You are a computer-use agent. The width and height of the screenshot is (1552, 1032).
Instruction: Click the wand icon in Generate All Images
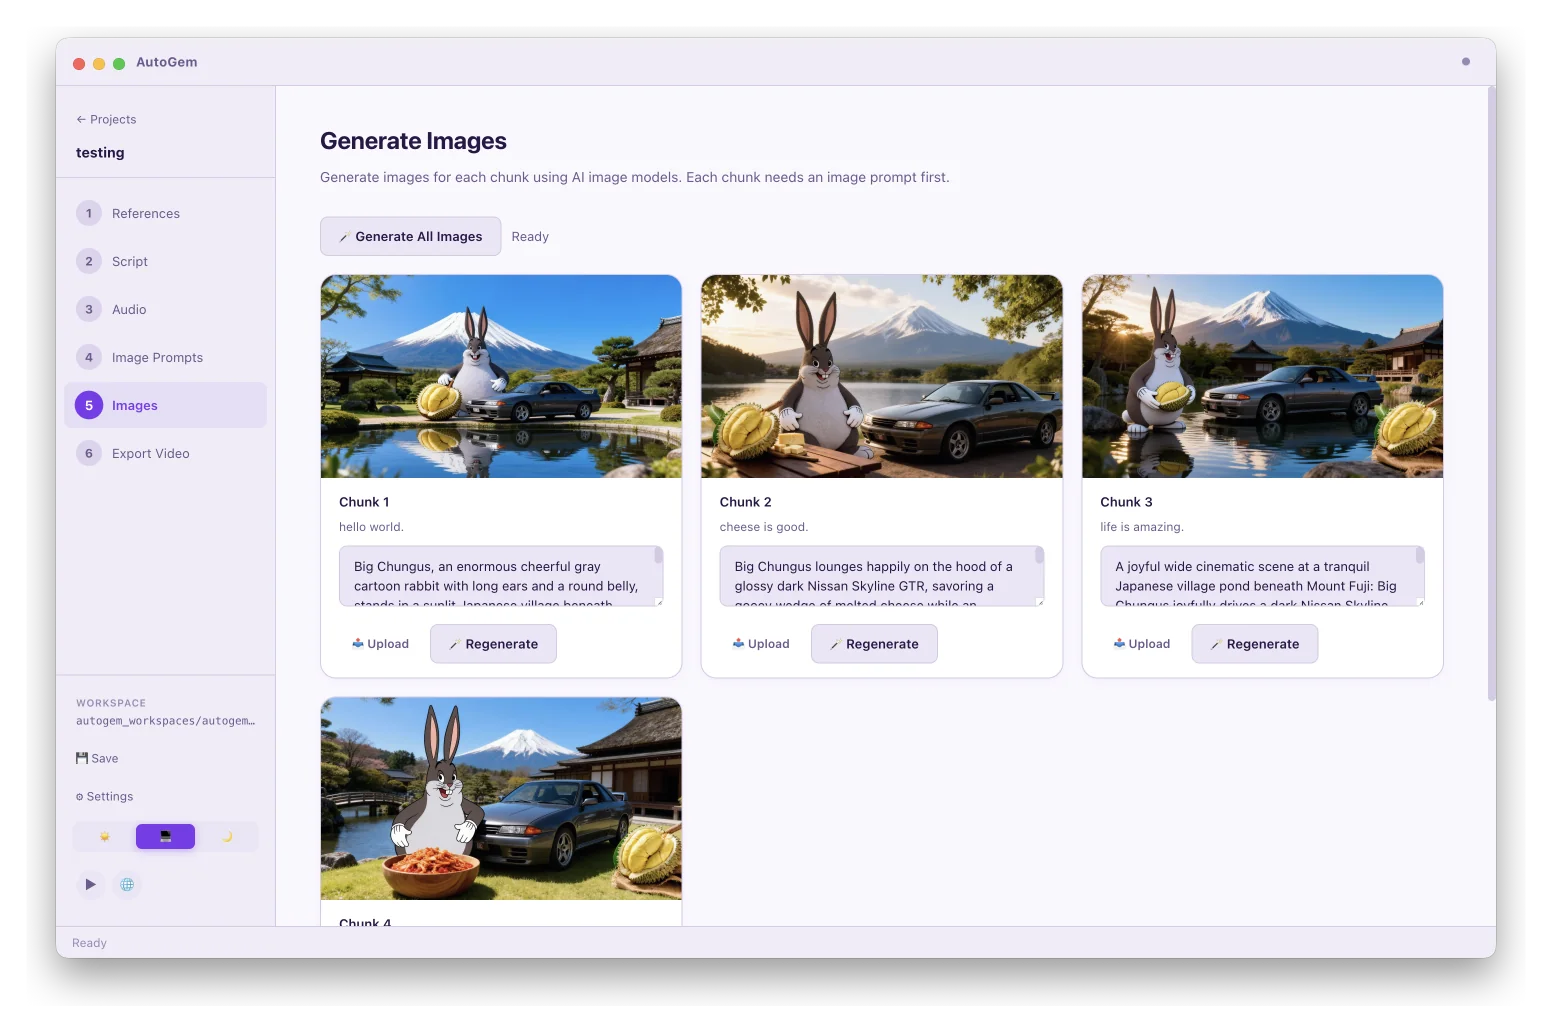tap(344, 237)
